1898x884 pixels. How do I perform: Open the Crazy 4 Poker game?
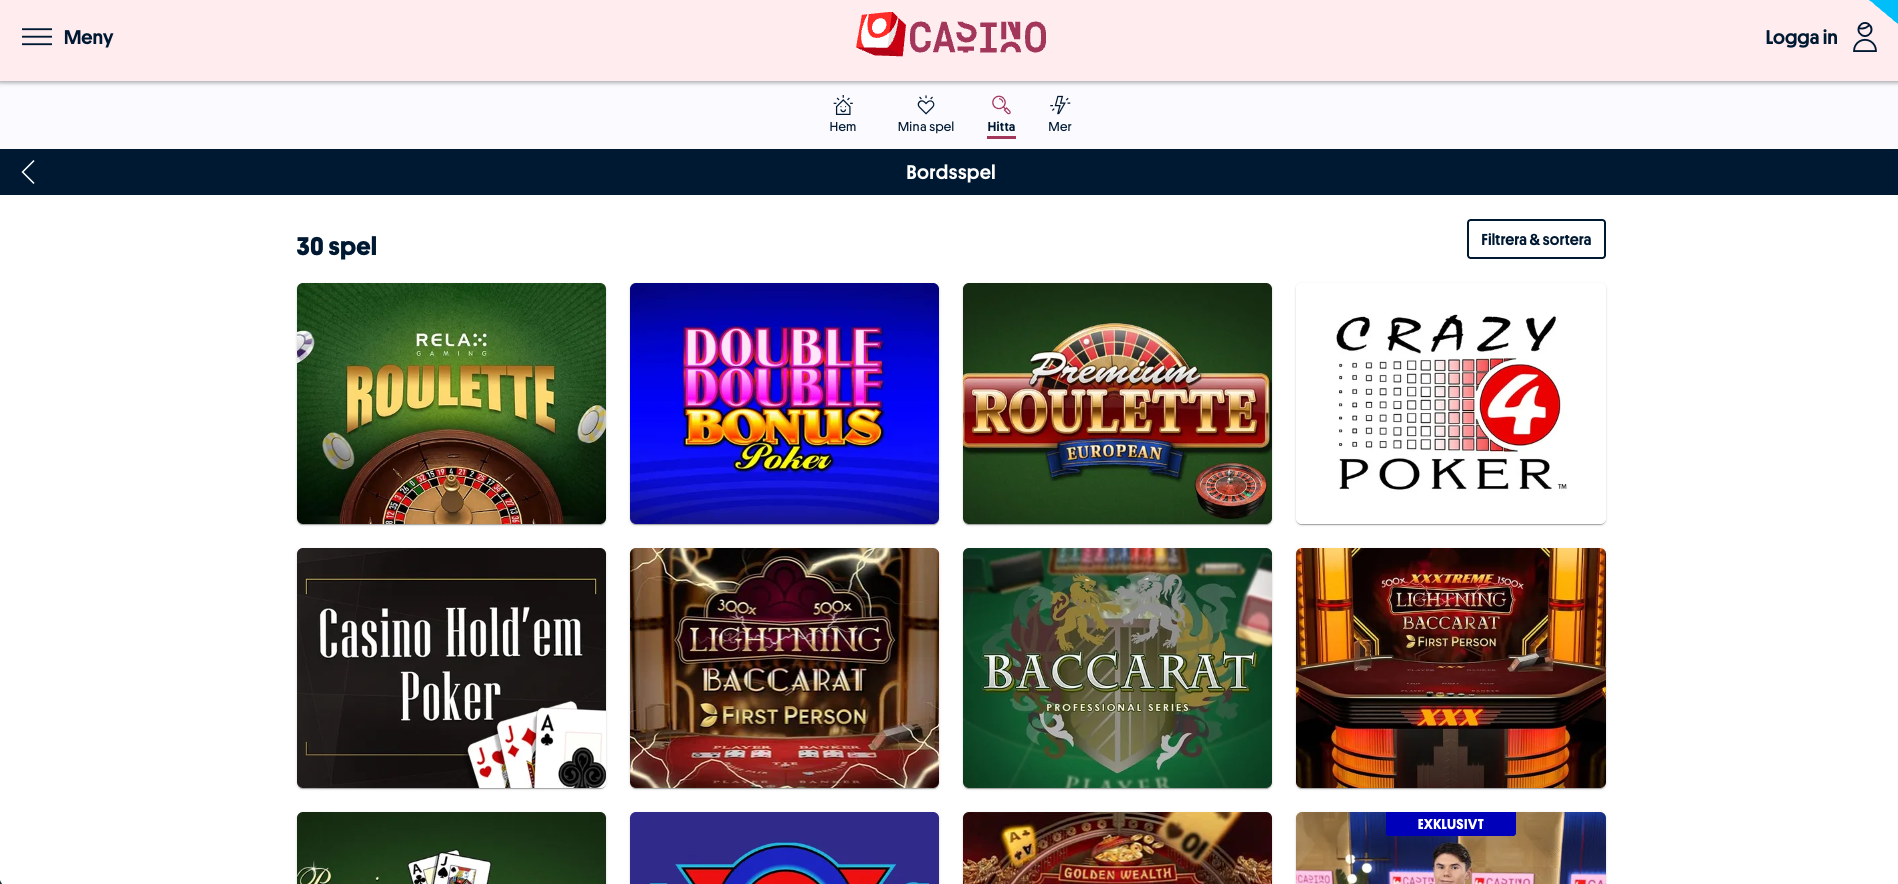1451,403
